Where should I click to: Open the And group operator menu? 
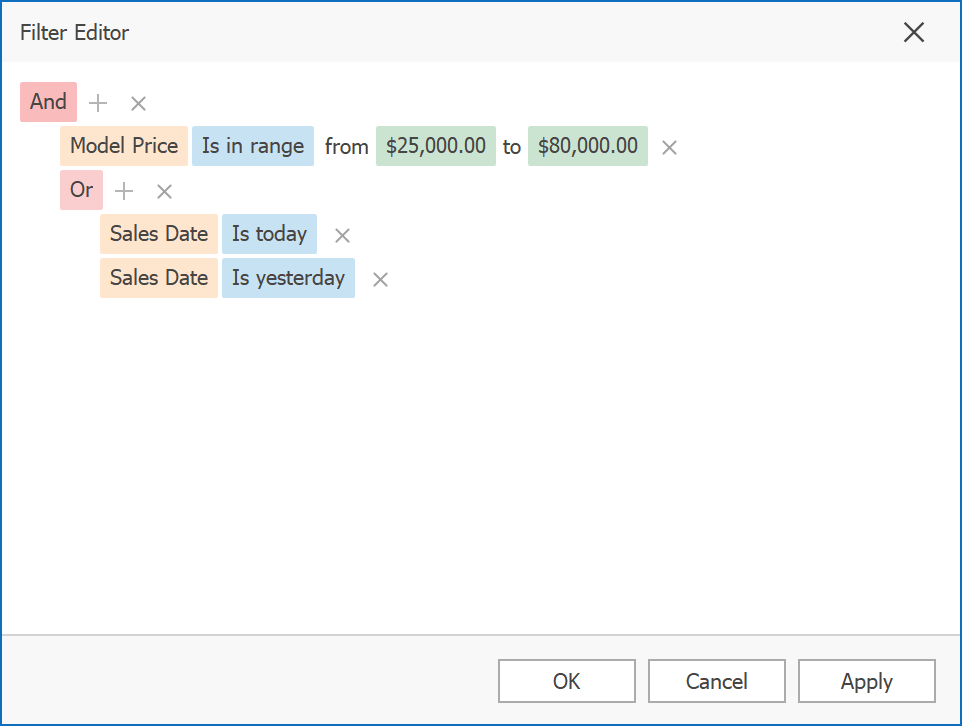pyautogui.click(x=48, y=102)
